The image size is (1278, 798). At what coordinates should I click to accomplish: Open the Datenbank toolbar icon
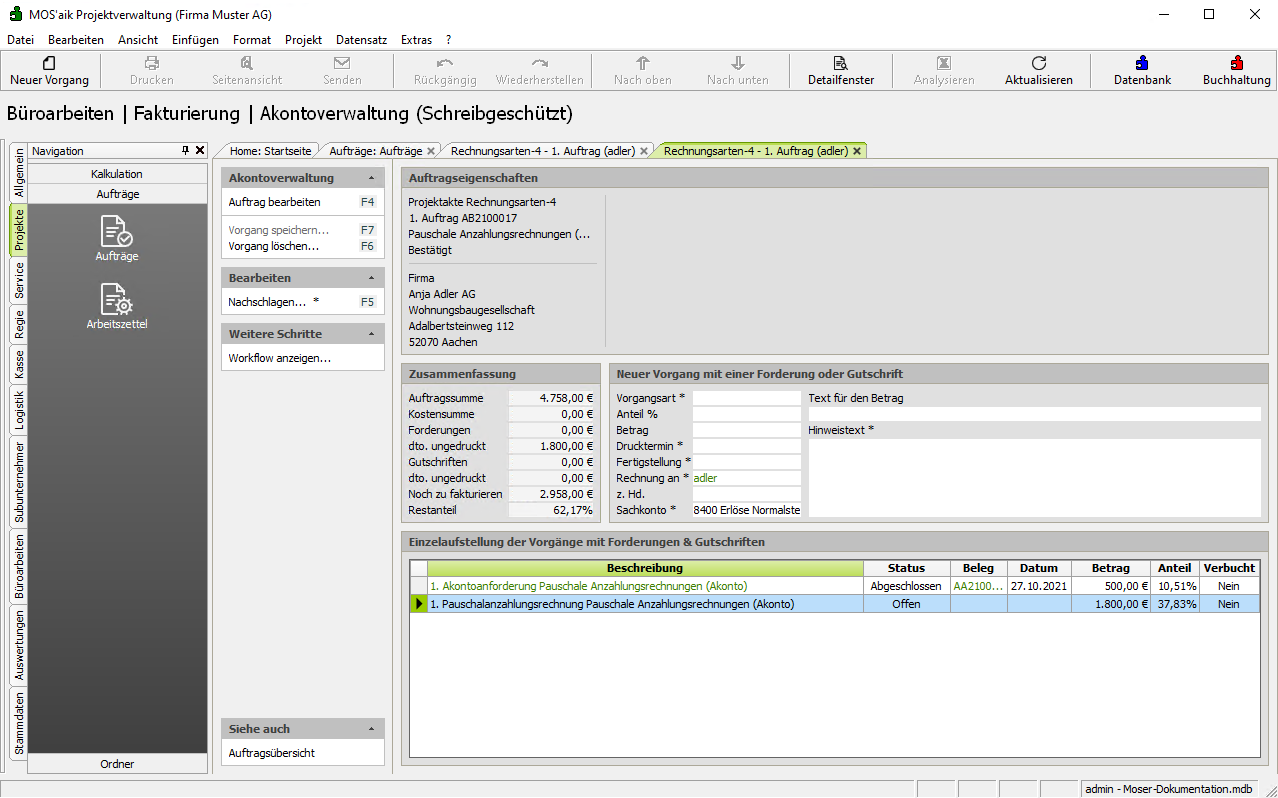pyautogui.click(x=1142, y=63)
